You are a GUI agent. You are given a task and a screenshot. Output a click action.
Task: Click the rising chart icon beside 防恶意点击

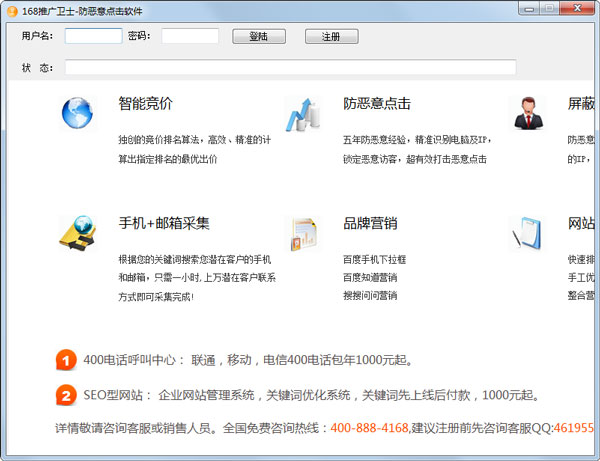coord(303,115)
